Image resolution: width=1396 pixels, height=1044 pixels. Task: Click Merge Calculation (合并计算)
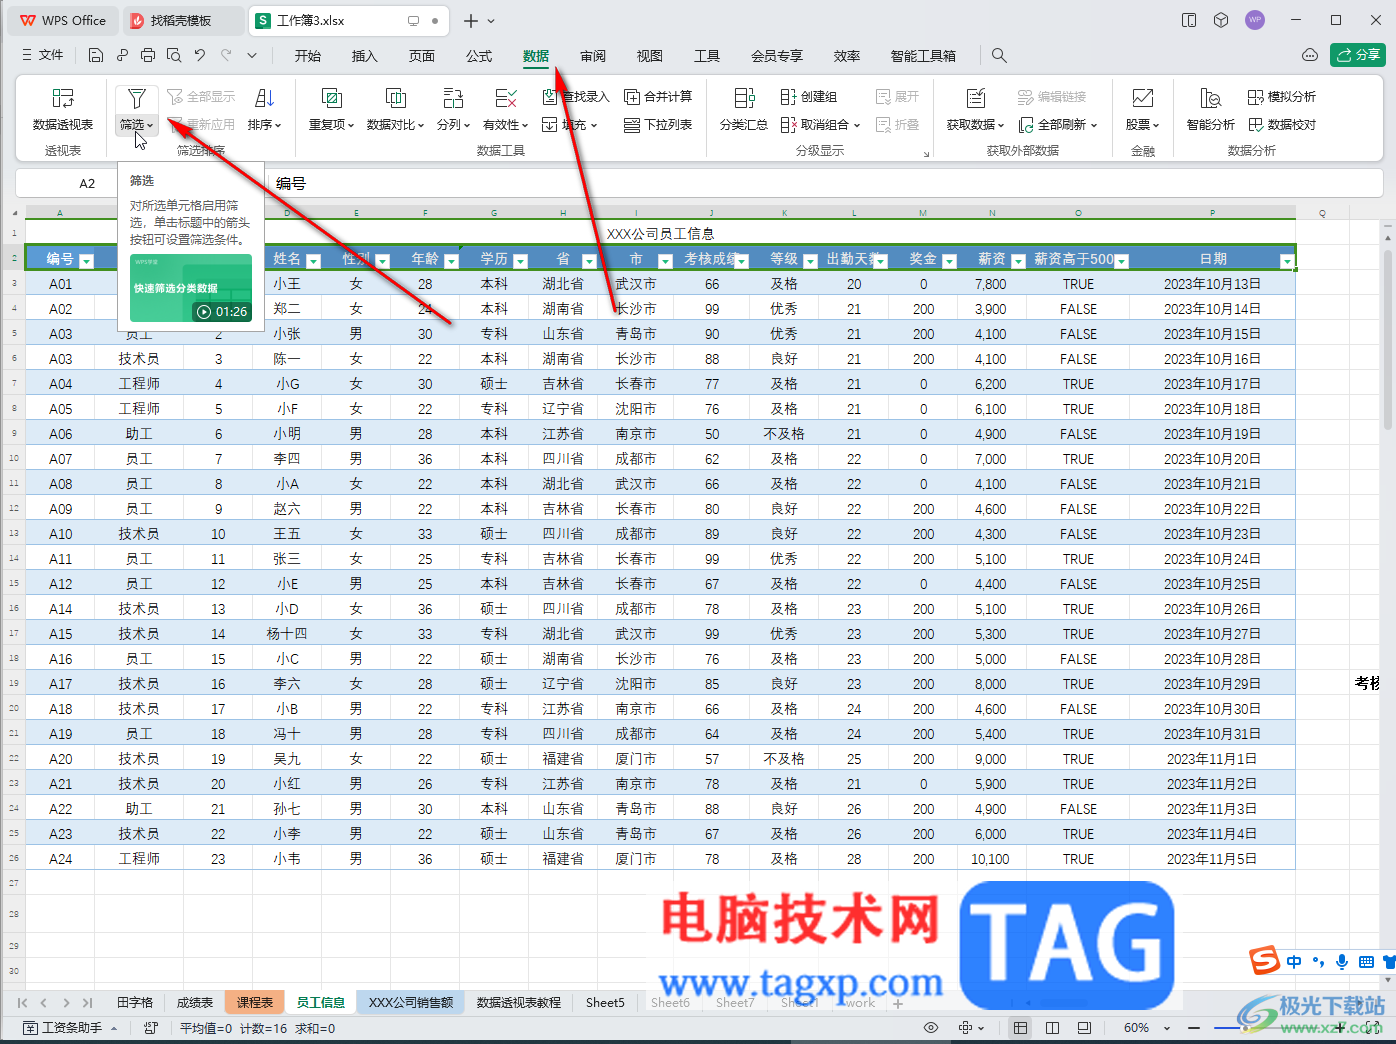(x=658, y=97)
